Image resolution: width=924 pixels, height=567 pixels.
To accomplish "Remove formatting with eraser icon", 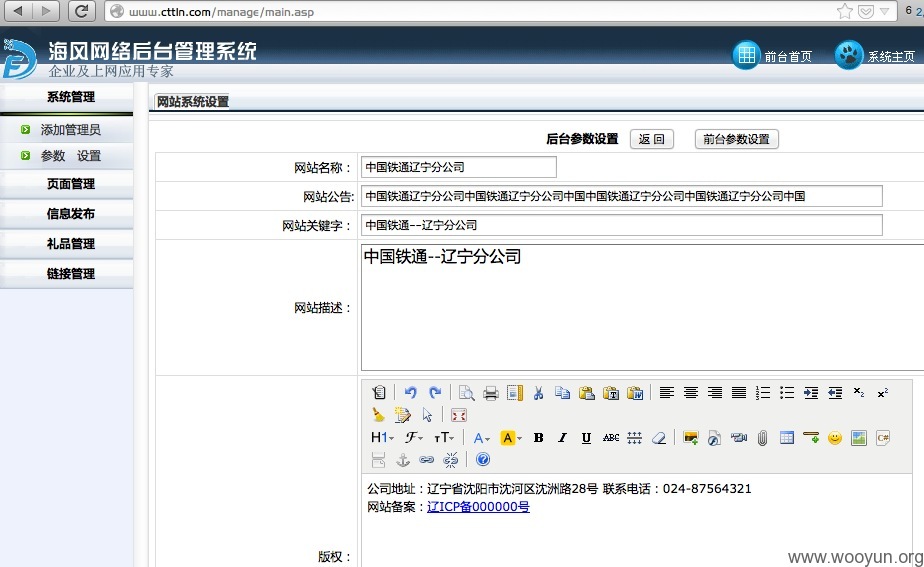I will click(x=658, y=437).
